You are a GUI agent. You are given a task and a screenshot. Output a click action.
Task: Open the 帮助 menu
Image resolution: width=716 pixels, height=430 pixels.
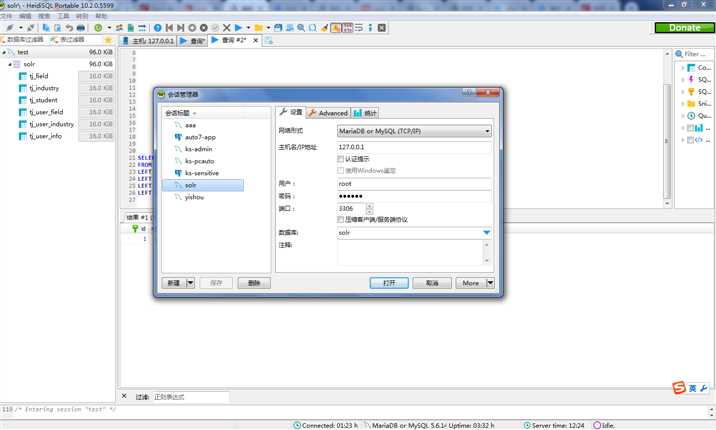(x=101, y=16)
